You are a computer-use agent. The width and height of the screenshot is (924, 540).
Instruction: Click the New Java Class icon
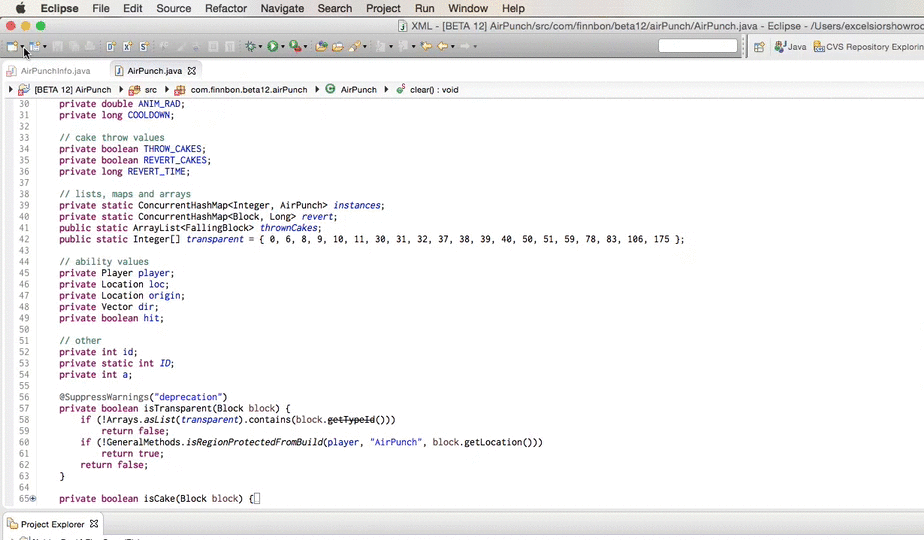[128, 46]
